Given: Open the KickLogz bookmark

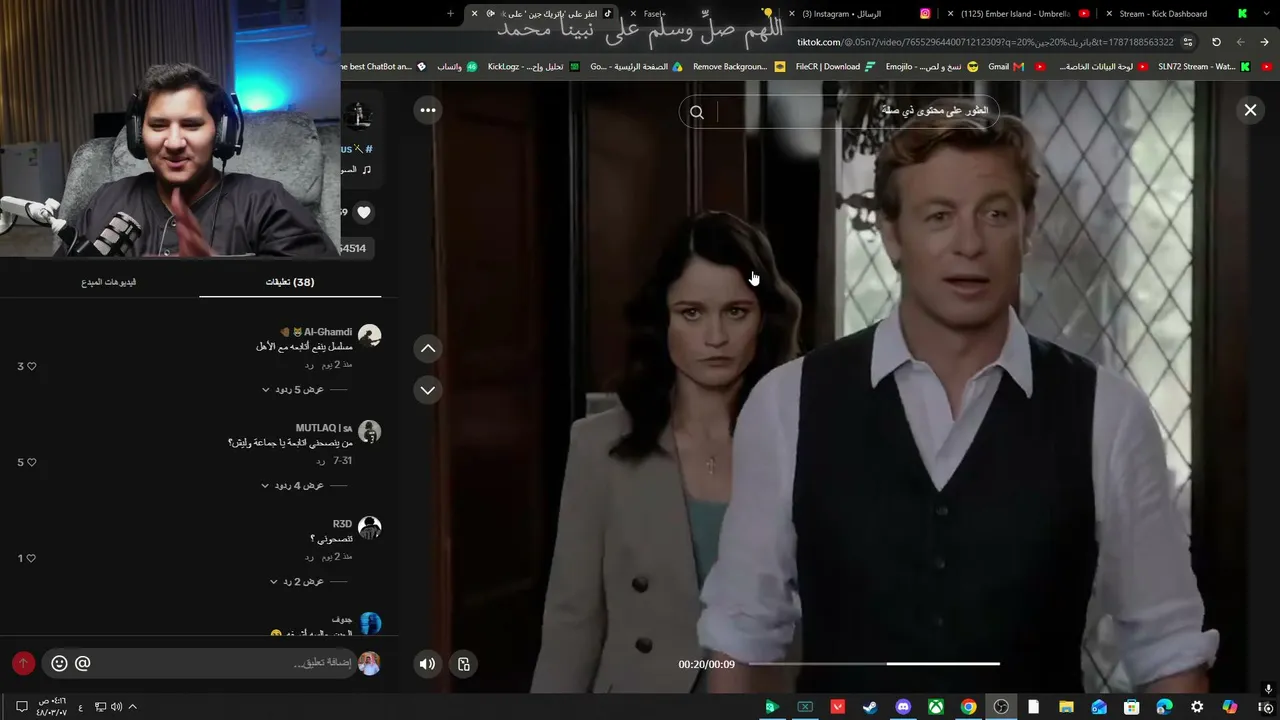Looking at the screenshot, I should (532, 67).
